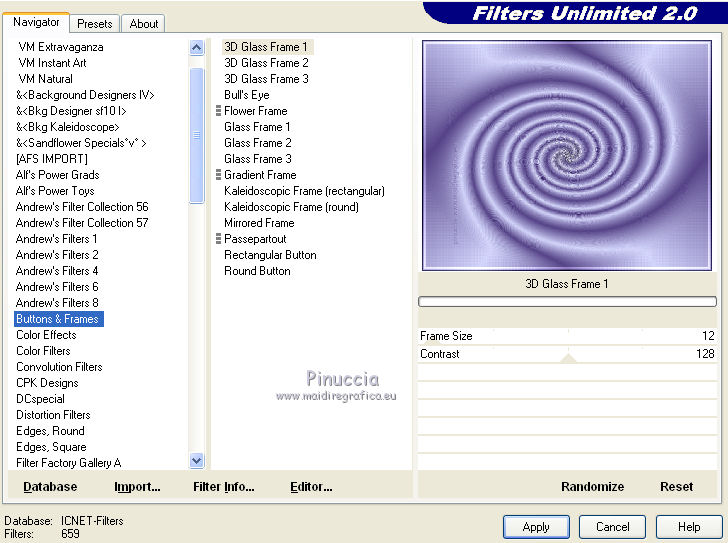The image size is (728, 543).
Task: Select &<Sandflower Specials"v"> category
Action: click(x=81, y=143)
